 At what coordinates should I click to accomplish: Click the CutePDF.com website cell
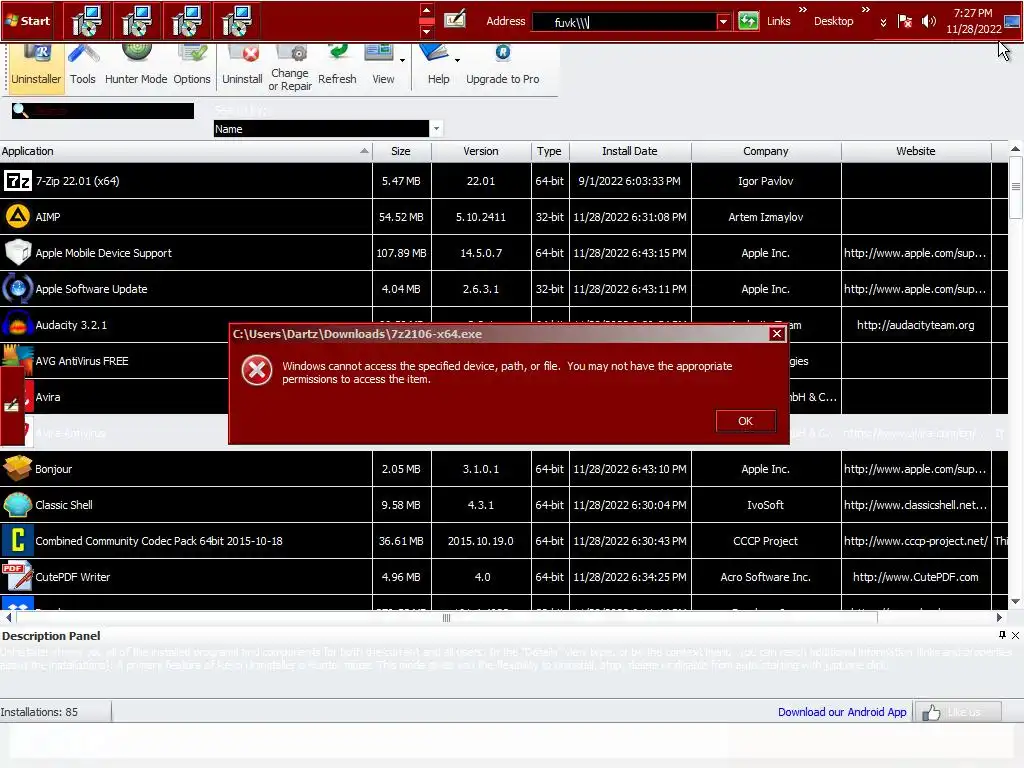(916, 577)
